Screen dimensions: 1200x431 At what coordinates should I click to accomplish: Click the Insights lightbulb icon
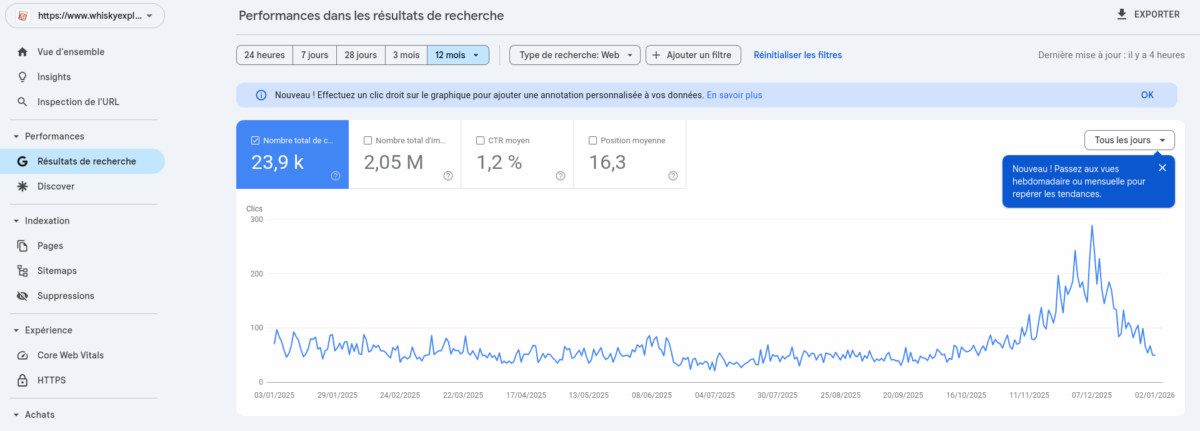point(23,77)
